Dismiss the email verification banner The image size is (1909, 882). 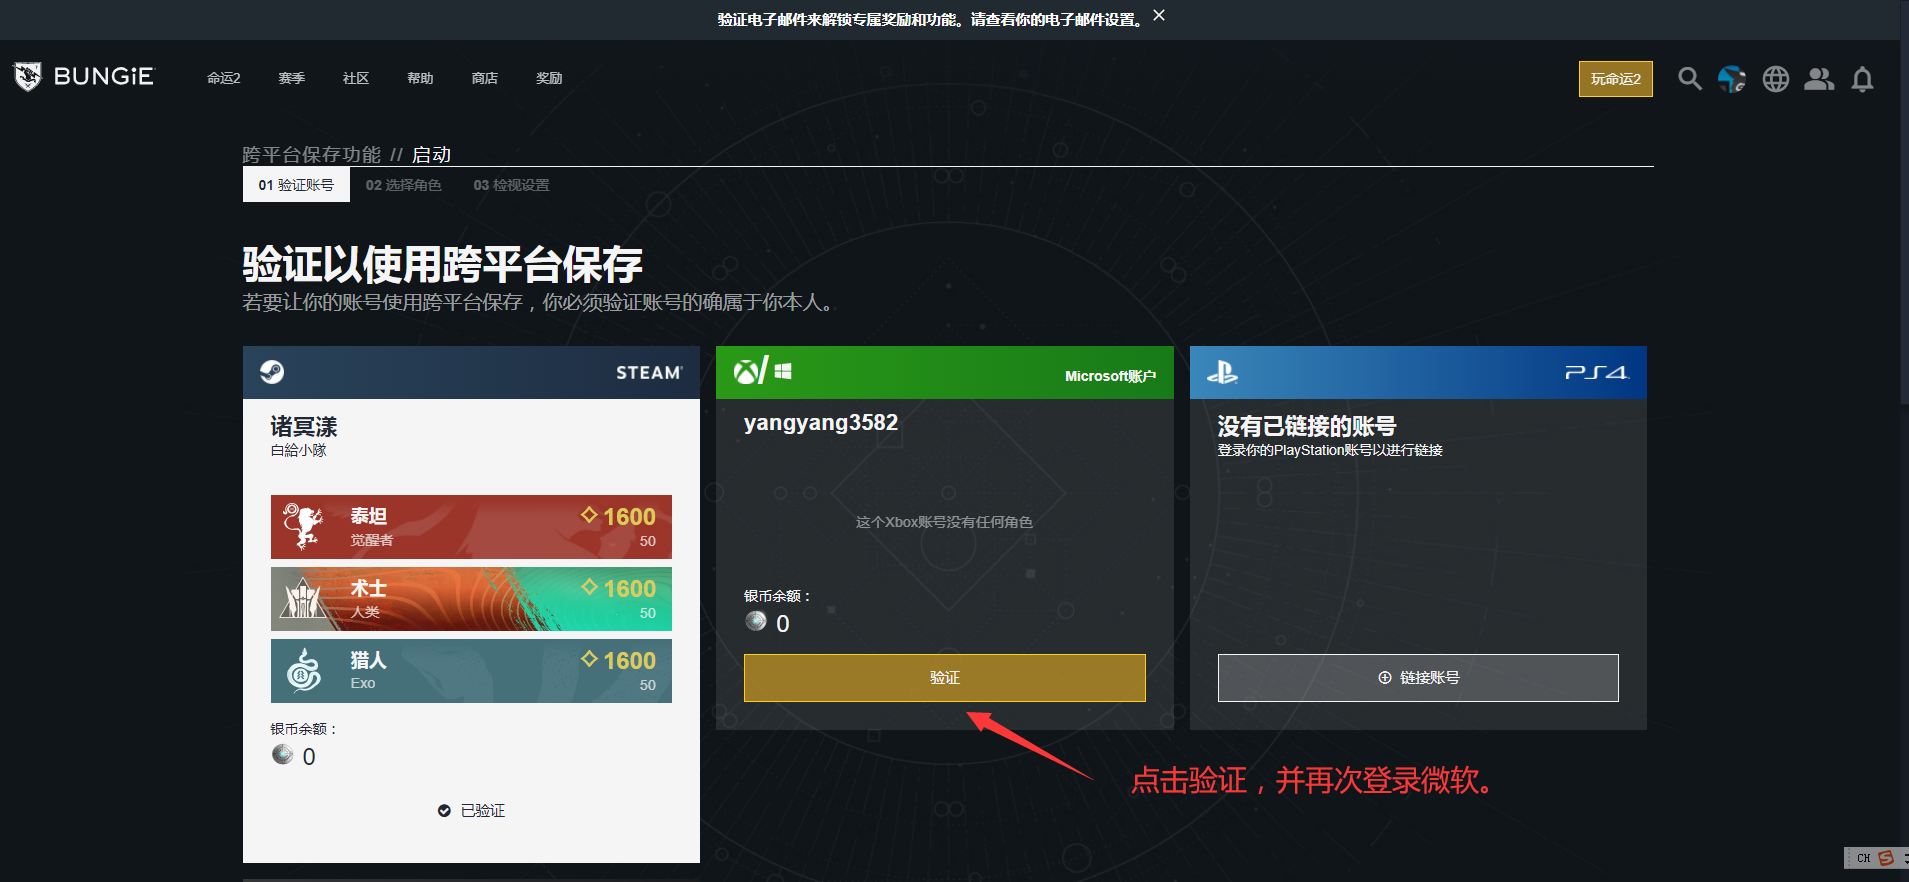coord(1159,16)
